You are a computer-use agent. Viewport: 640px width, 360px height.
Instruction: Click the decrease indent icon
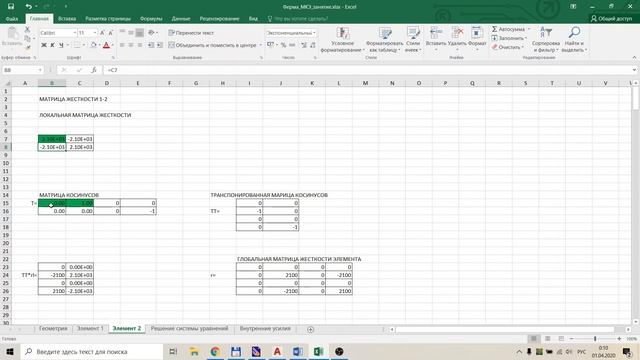(x=151, y=45)
